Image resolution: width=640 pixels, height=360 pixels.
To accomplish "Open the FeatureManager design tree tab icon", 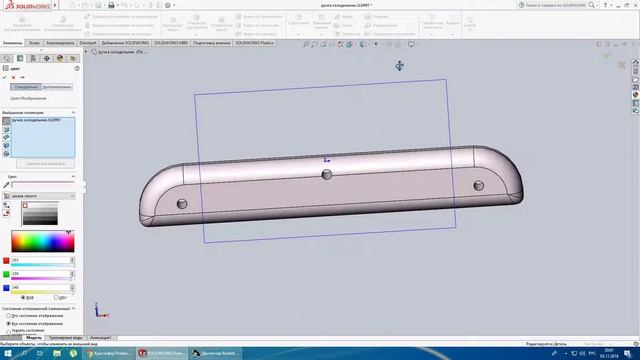I will [x=7, y=58].
